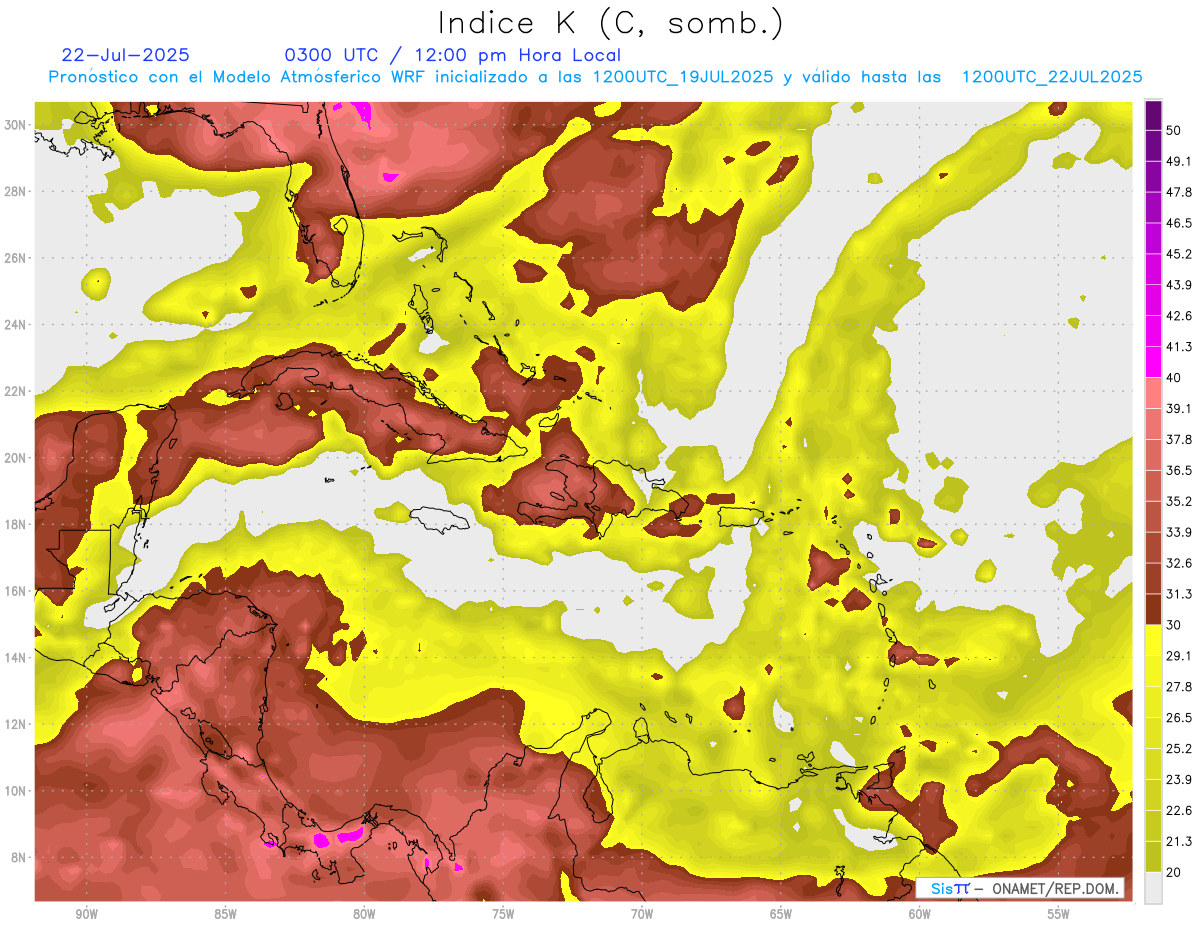
Task: Click the 30N latitude label
Action: 17,124
